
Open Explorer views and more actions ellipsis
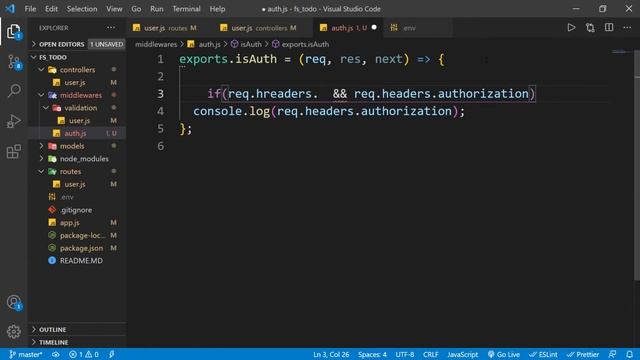[111, 28]
